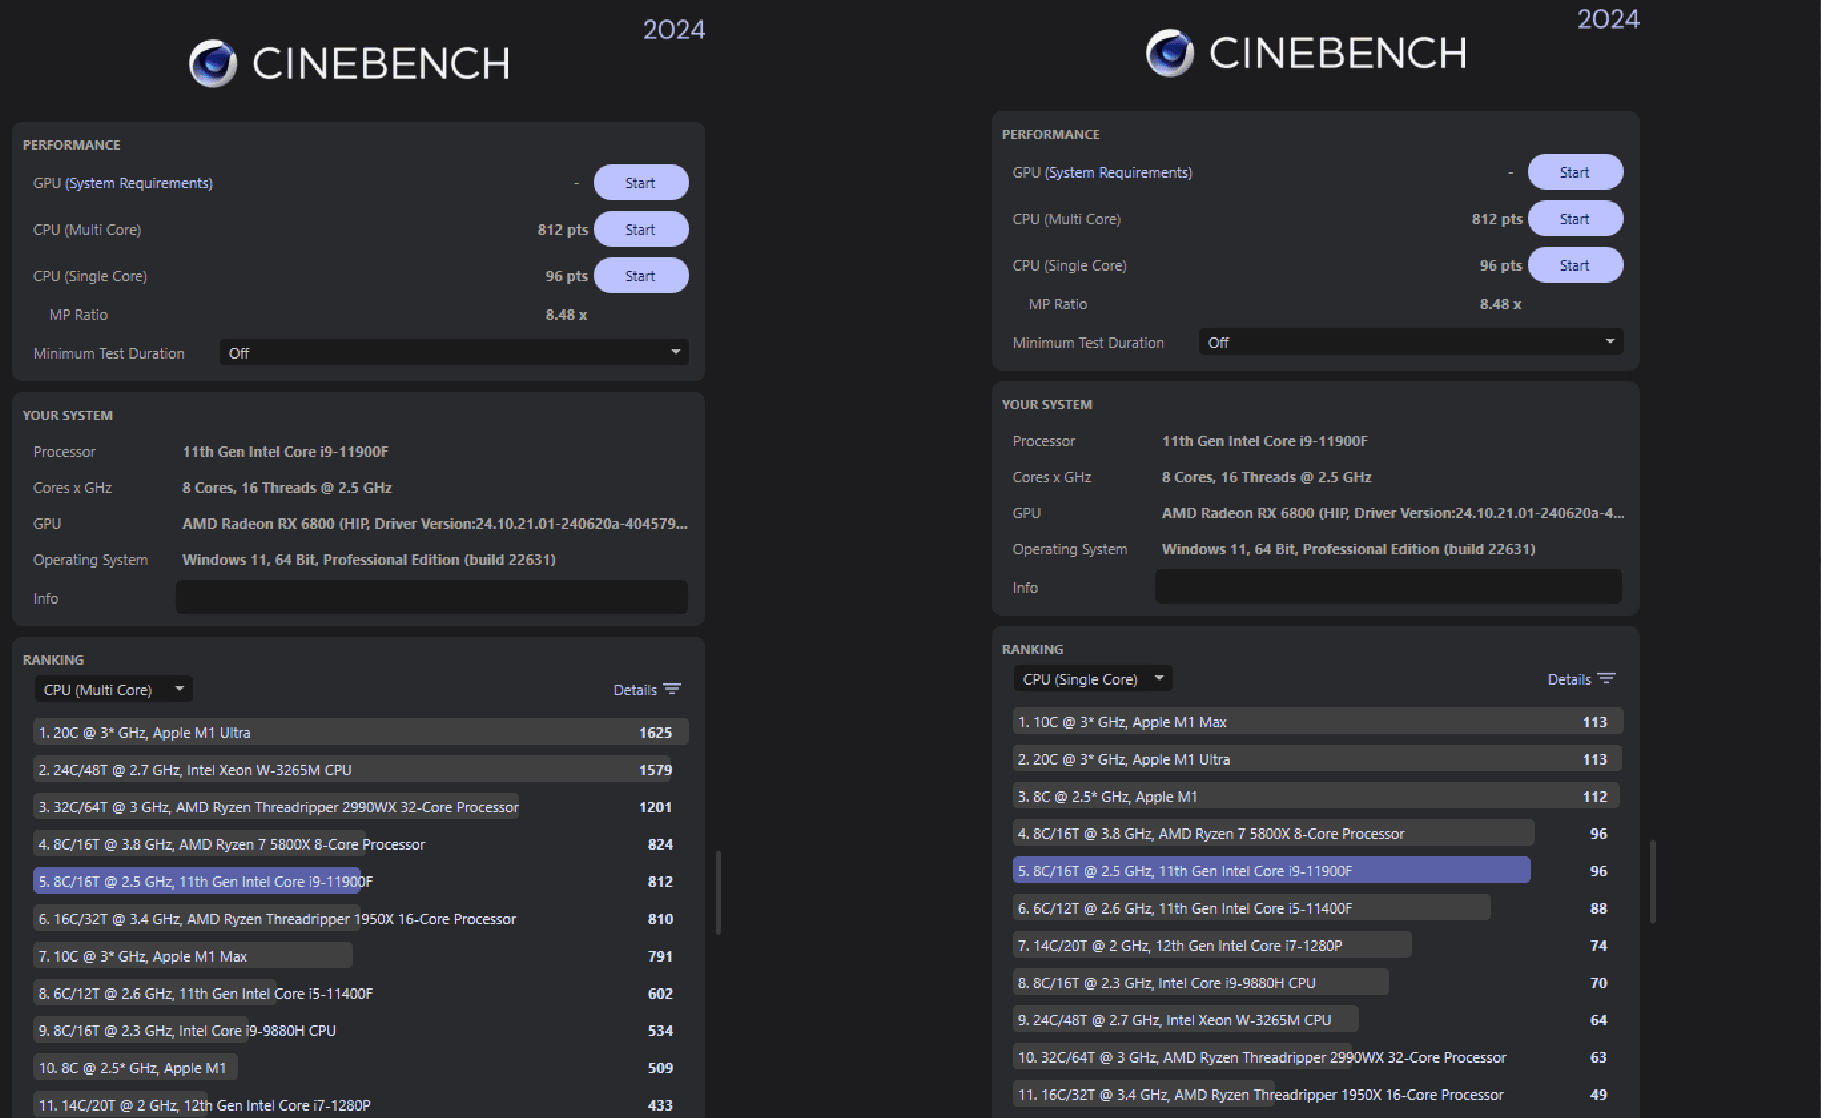This screenshot has height=1118, width=1821.
Task: Open CPU (Multi Core) ranking dropdown
Action: [x=113, y=689]
